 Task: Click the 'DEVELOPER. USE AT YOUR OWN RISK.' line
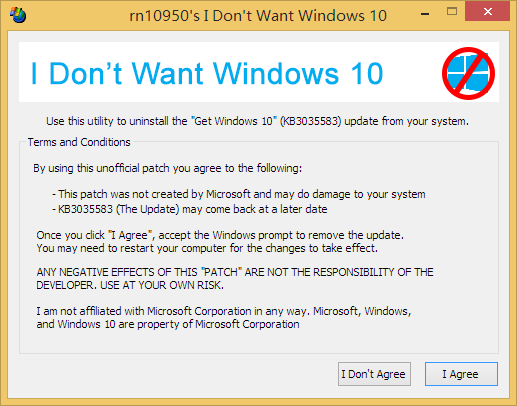point(130,285)
